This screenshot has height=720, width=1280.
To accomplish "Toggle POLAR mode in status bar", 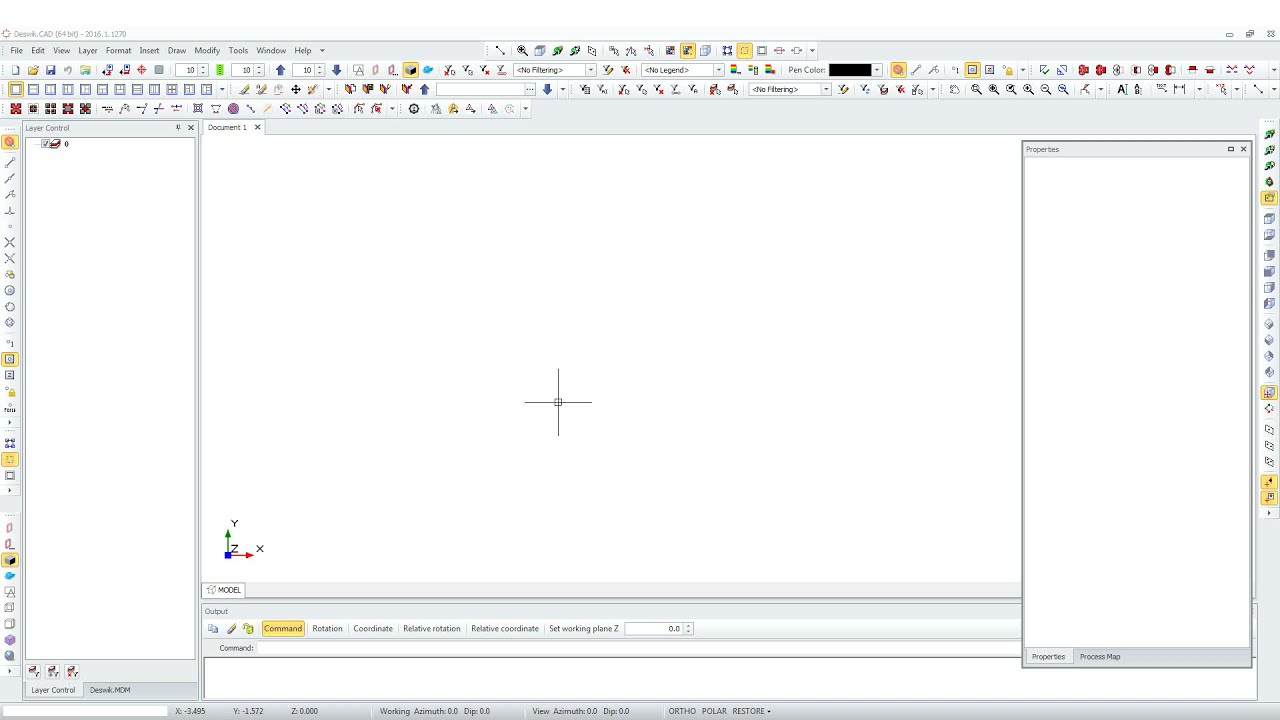I will click(714, 711).
